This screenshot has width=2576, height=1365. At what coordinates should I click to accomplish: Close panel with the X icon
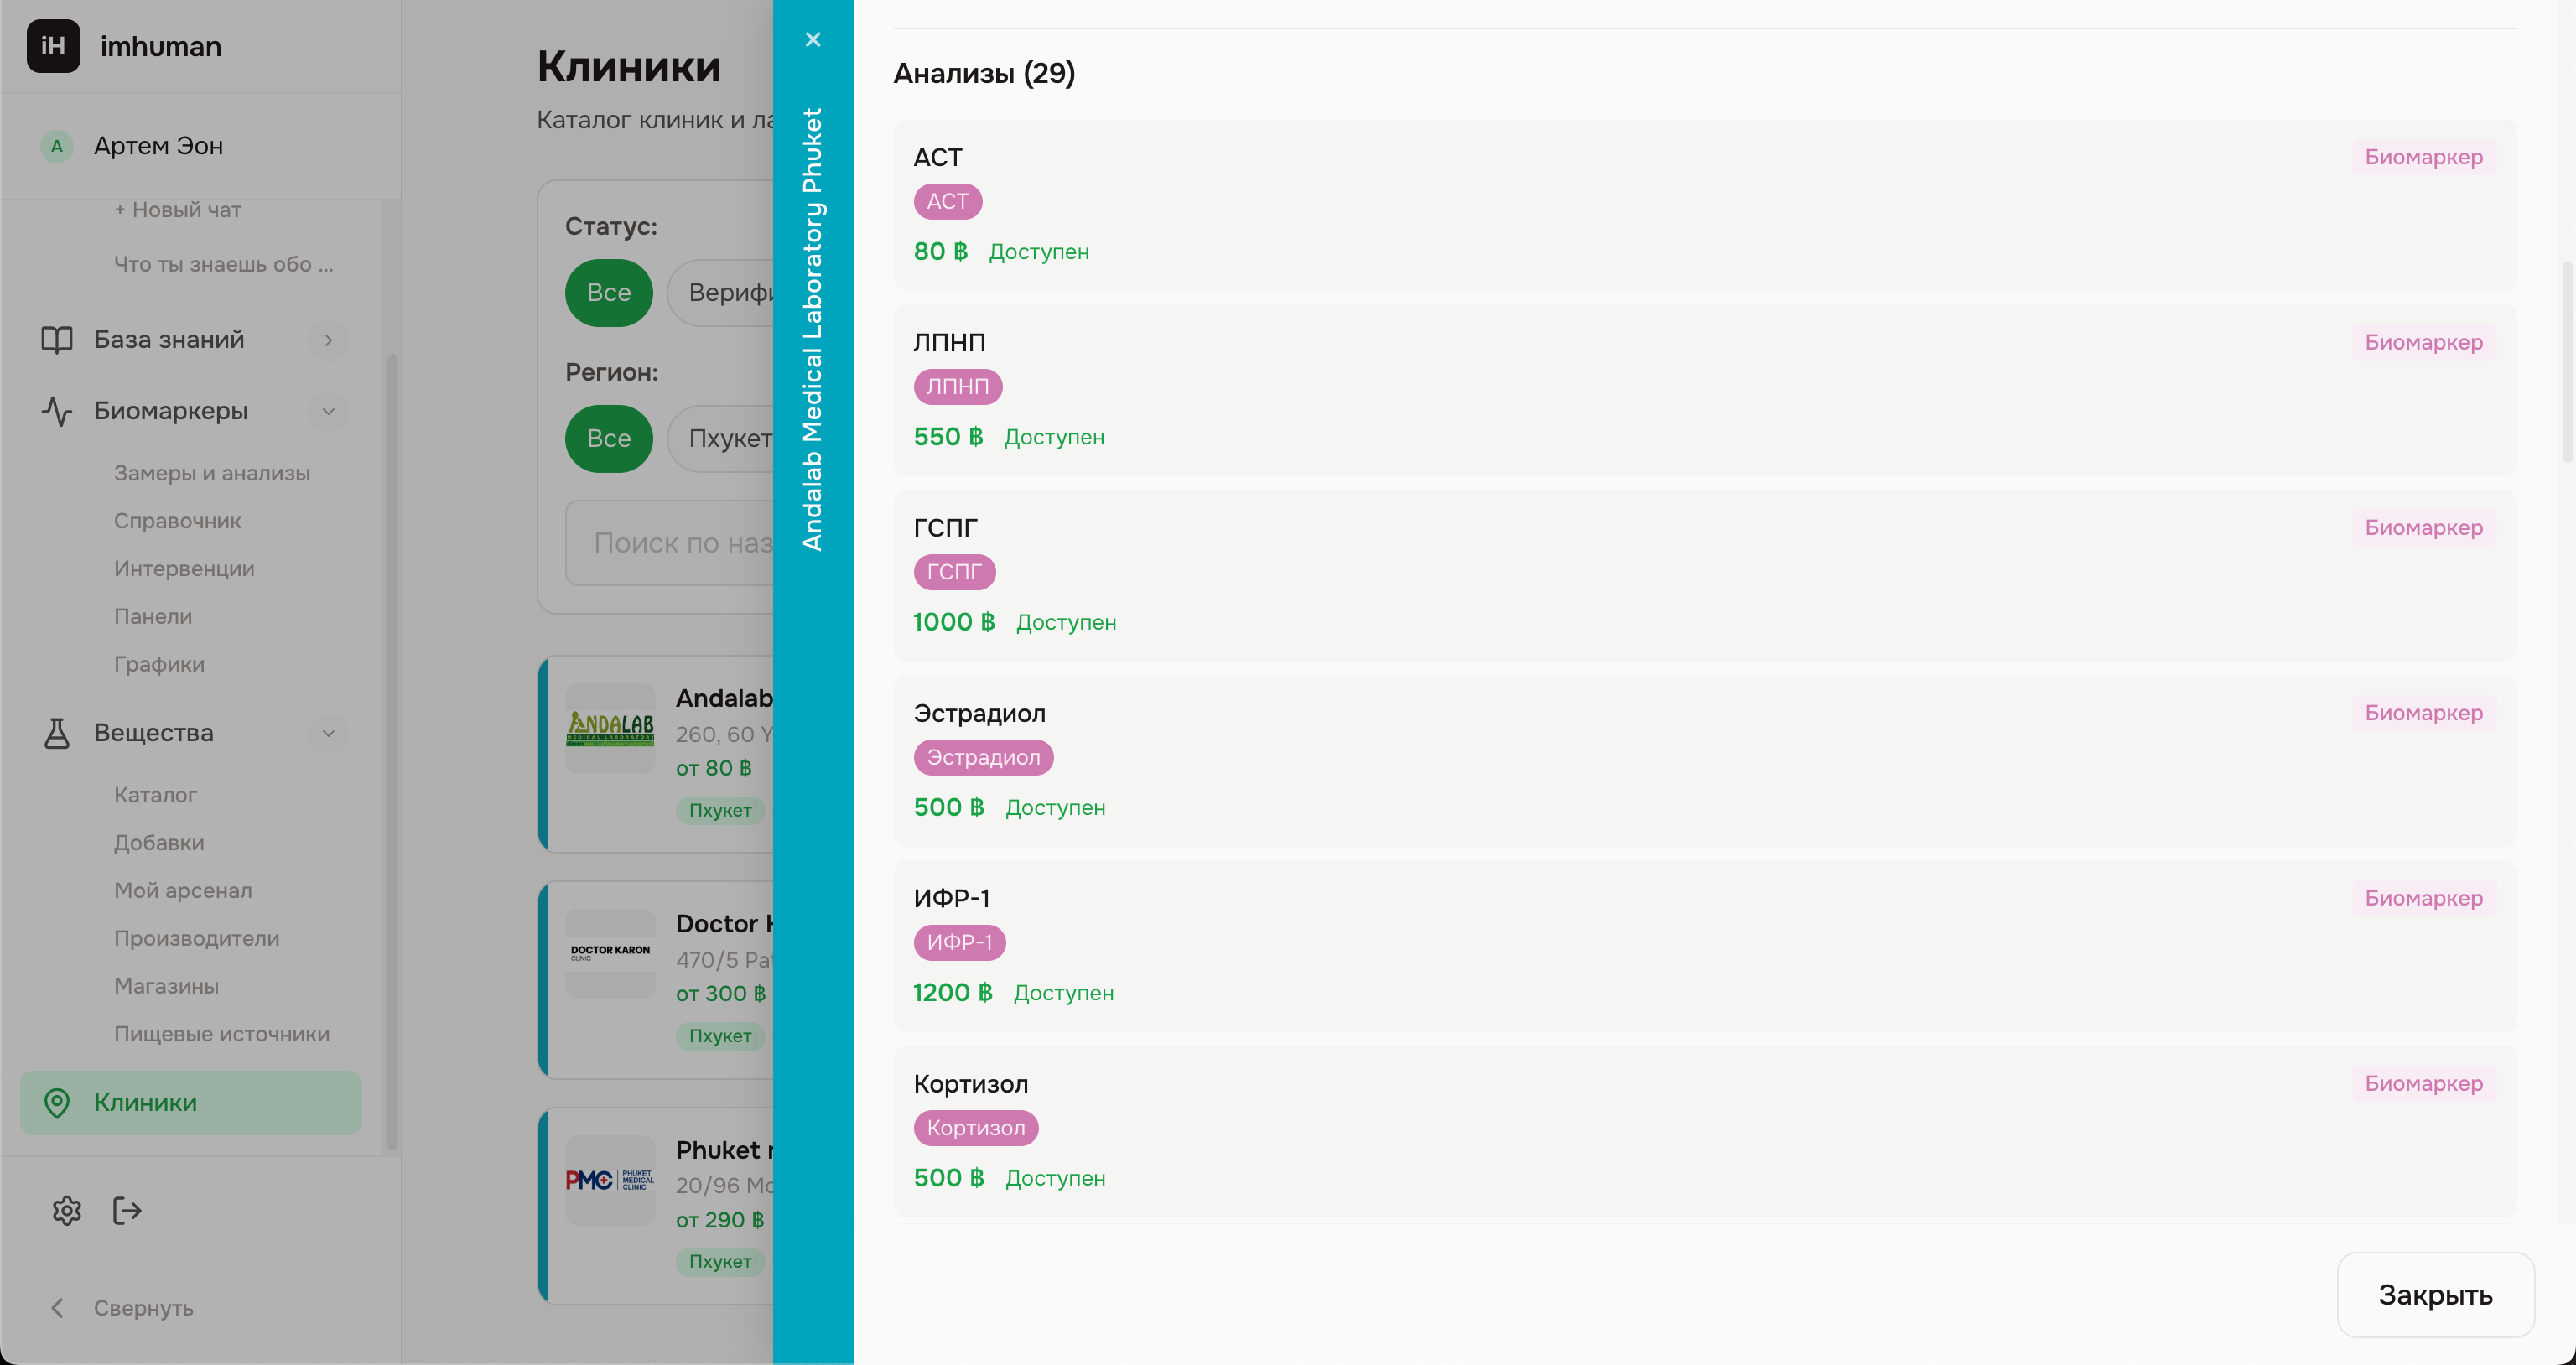click(812, 40)
